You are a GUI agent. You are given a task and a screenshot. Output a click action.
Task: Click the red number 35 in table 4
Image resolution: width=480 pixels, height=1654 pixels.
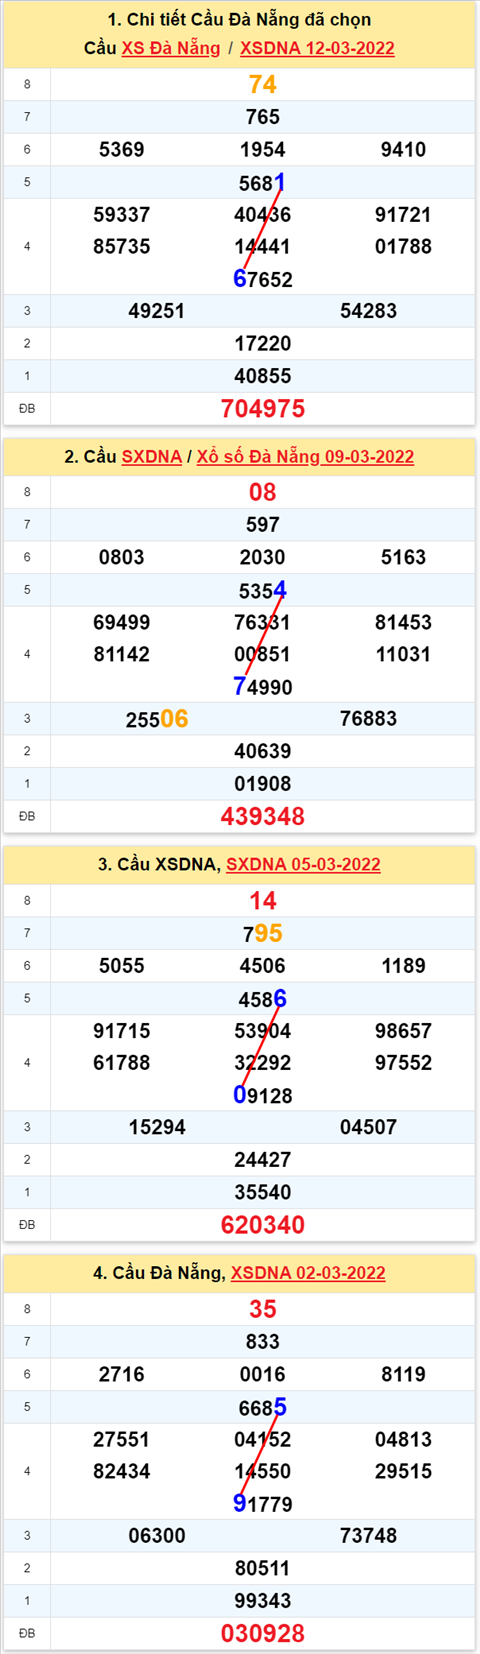point(263,1308)
